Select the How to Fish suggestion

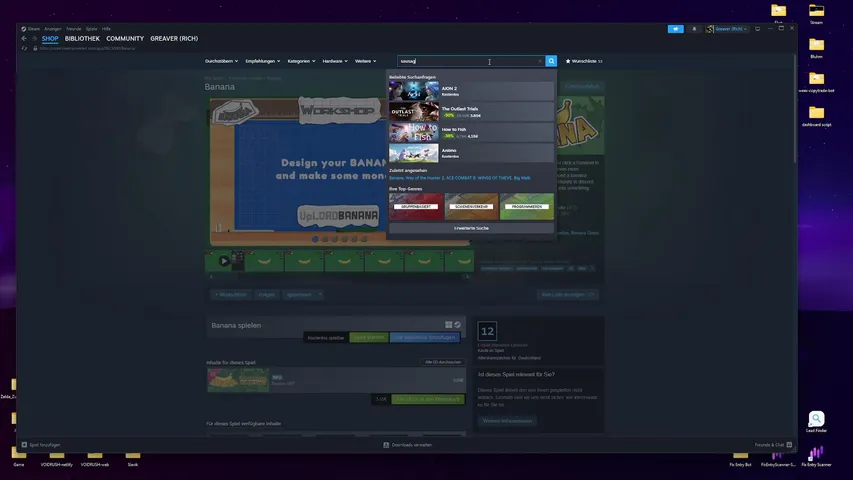coord(471,132)
